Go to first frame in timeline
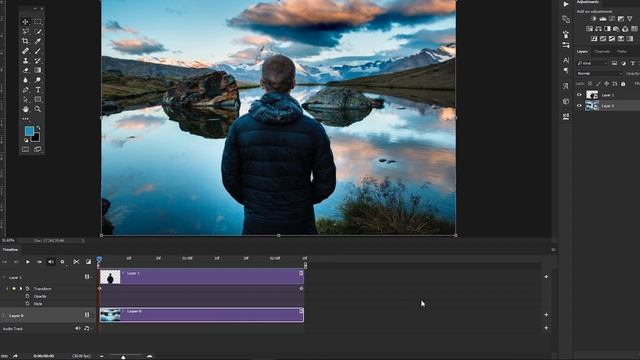Image resolution: width=640 pixels, height=360 pixels. pos(4,262)
